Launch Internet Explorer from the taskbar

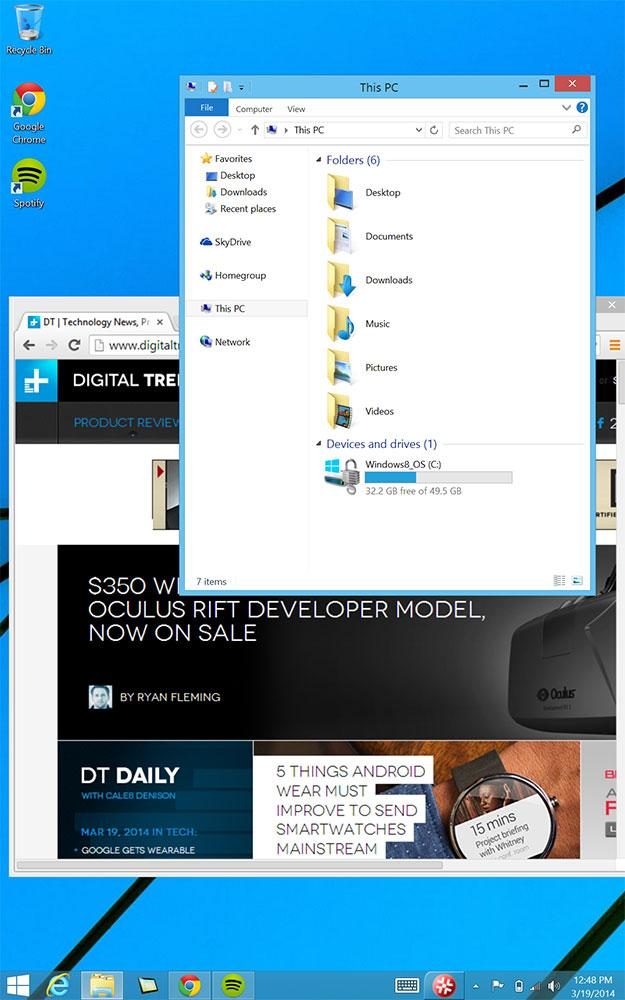[59, 985]
